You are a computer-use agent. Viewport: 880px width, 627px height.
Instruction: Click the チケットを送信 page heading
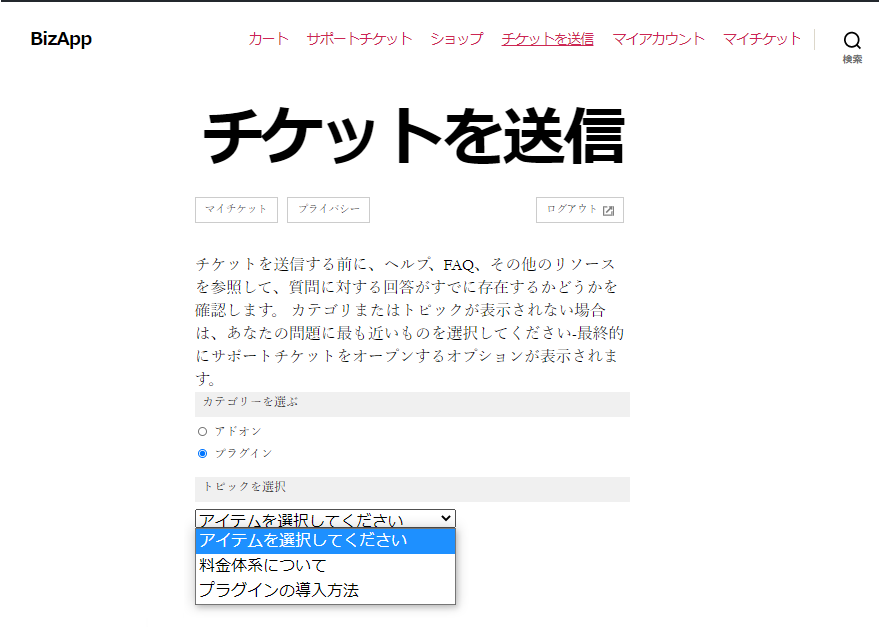click(413, 136)
